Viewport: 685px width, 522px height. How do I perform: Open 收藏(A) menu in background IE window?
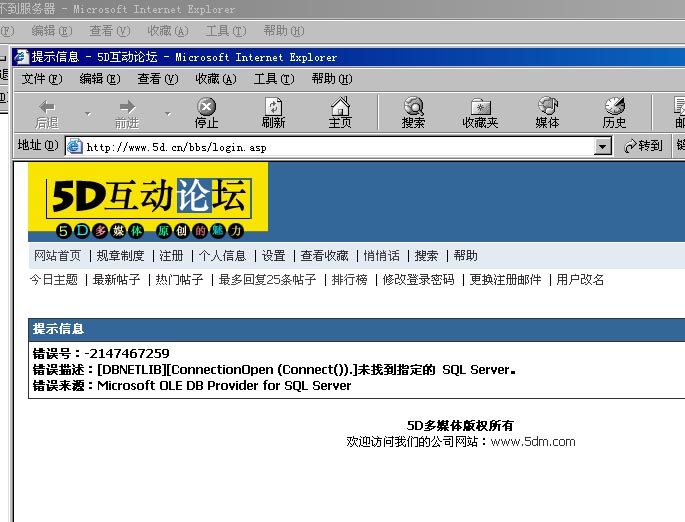[x=168, y=31]
